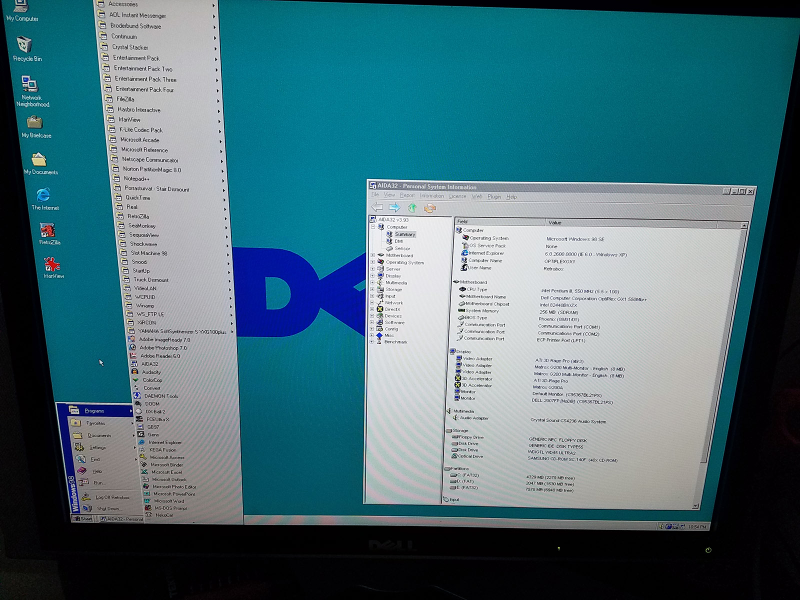Open the Winamp program folder
Screen dimensions: 800x600
[x=180, y=305]
